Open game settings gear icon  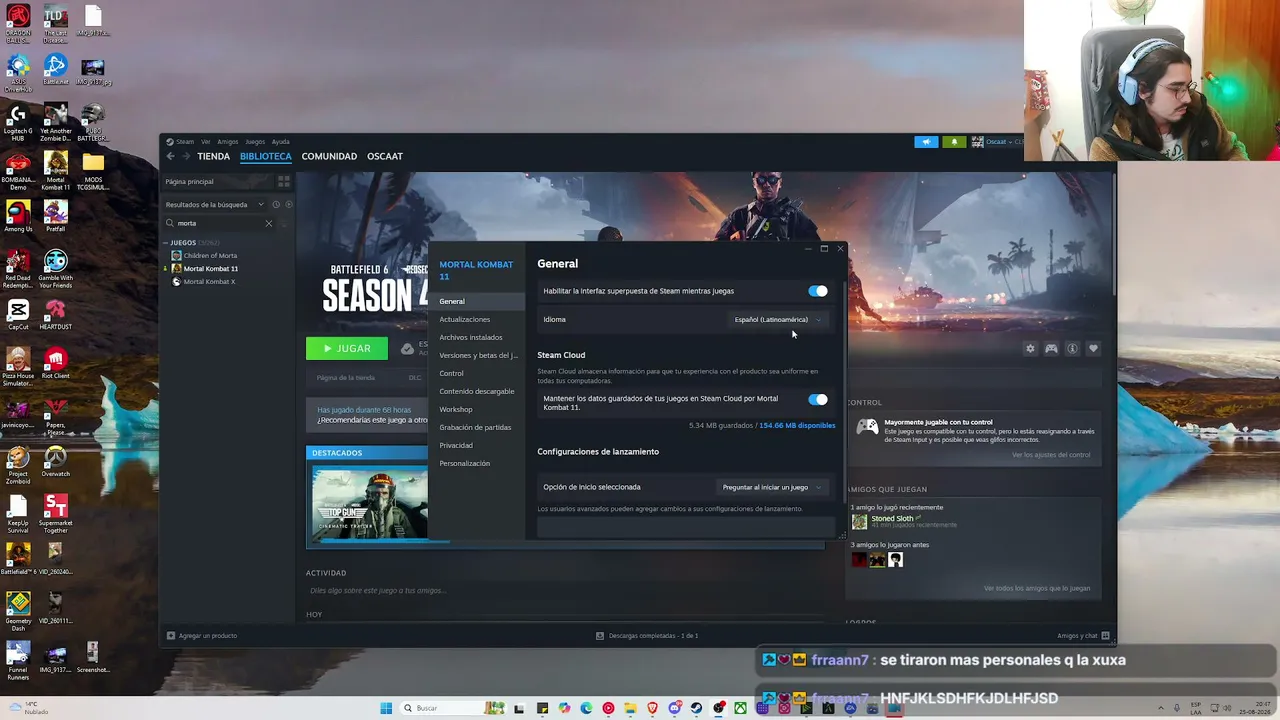(x=1030, y=348)
